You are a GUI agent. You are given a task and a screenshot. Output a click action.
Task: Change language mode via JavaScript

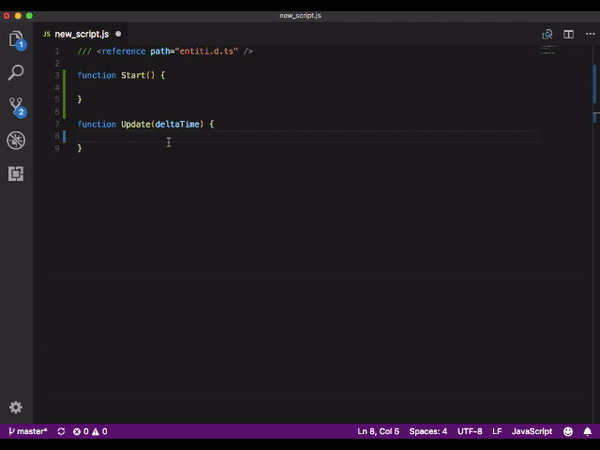pos(532,432)
